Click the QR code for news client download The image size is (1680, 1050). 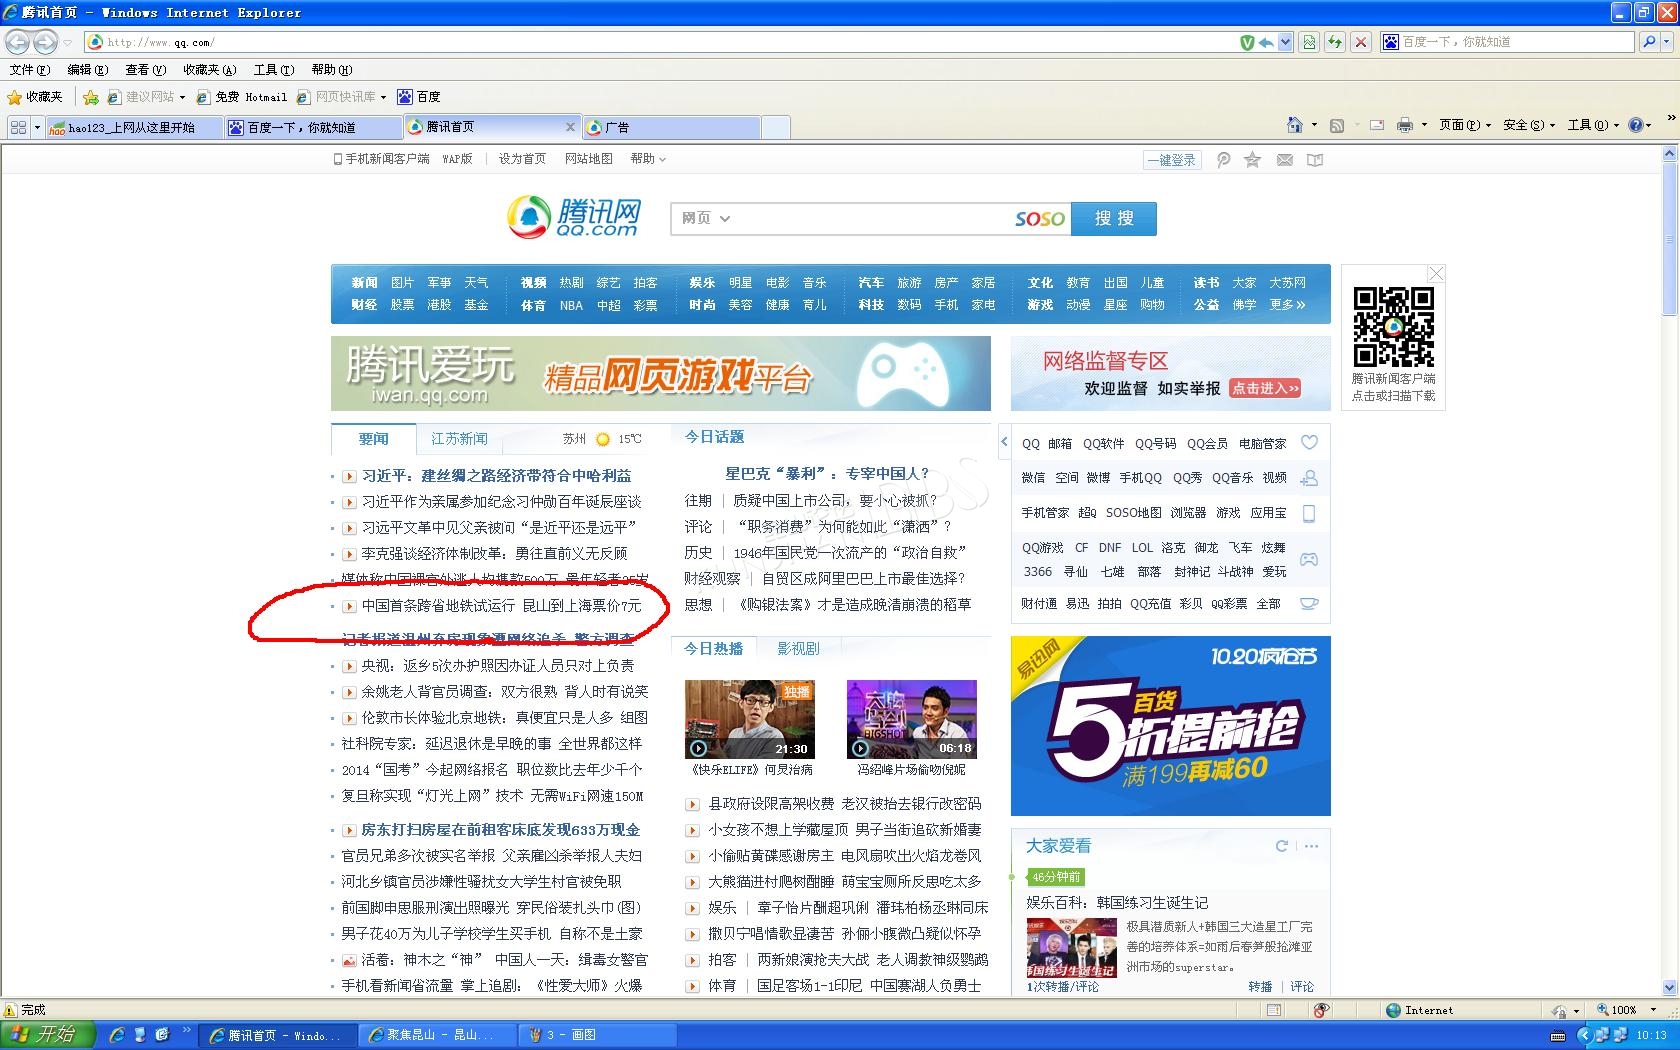point(1394,328)
